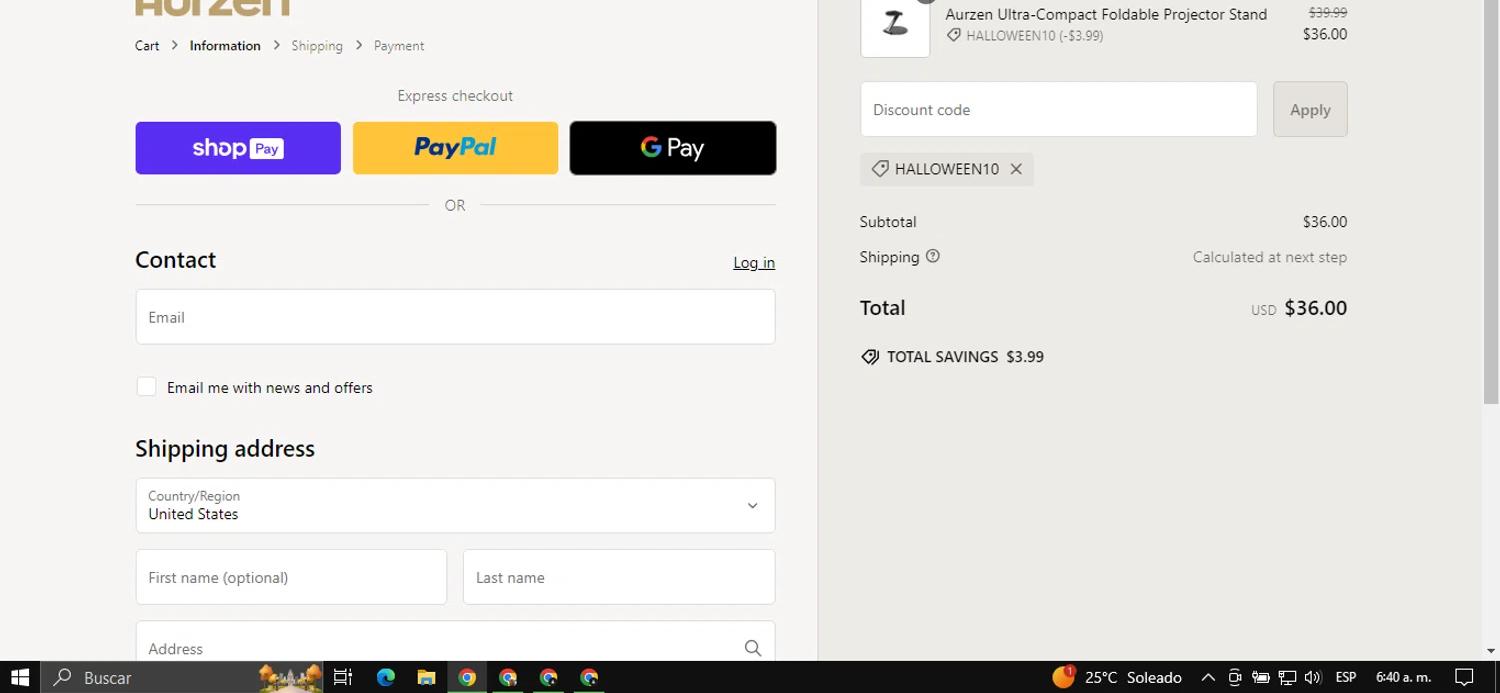Choose Google Pay express checkout
This screenshot has height=693, width=1500.
coord(672,148)
